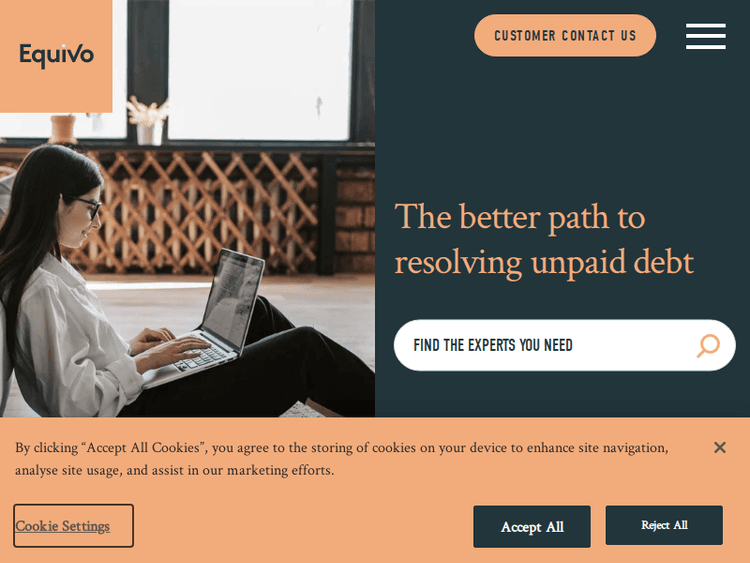This screenshot has width=750, height=563.
Task: Click the white flower vase on windowsill
Action: coord(149,121)
